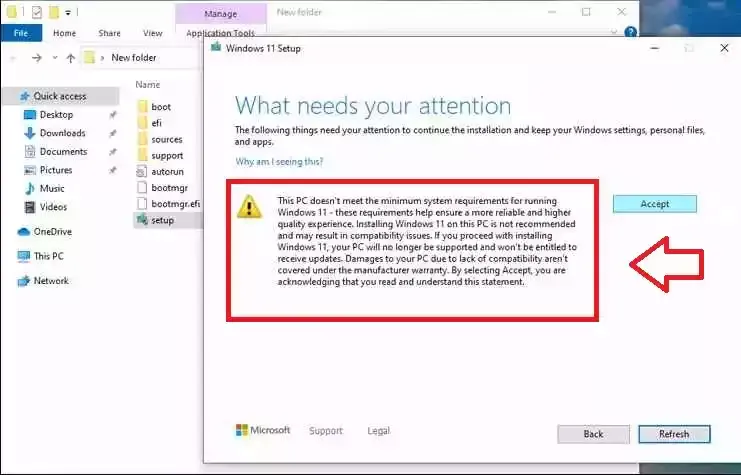Switch to the View ribbon tab

pos(152,33)
